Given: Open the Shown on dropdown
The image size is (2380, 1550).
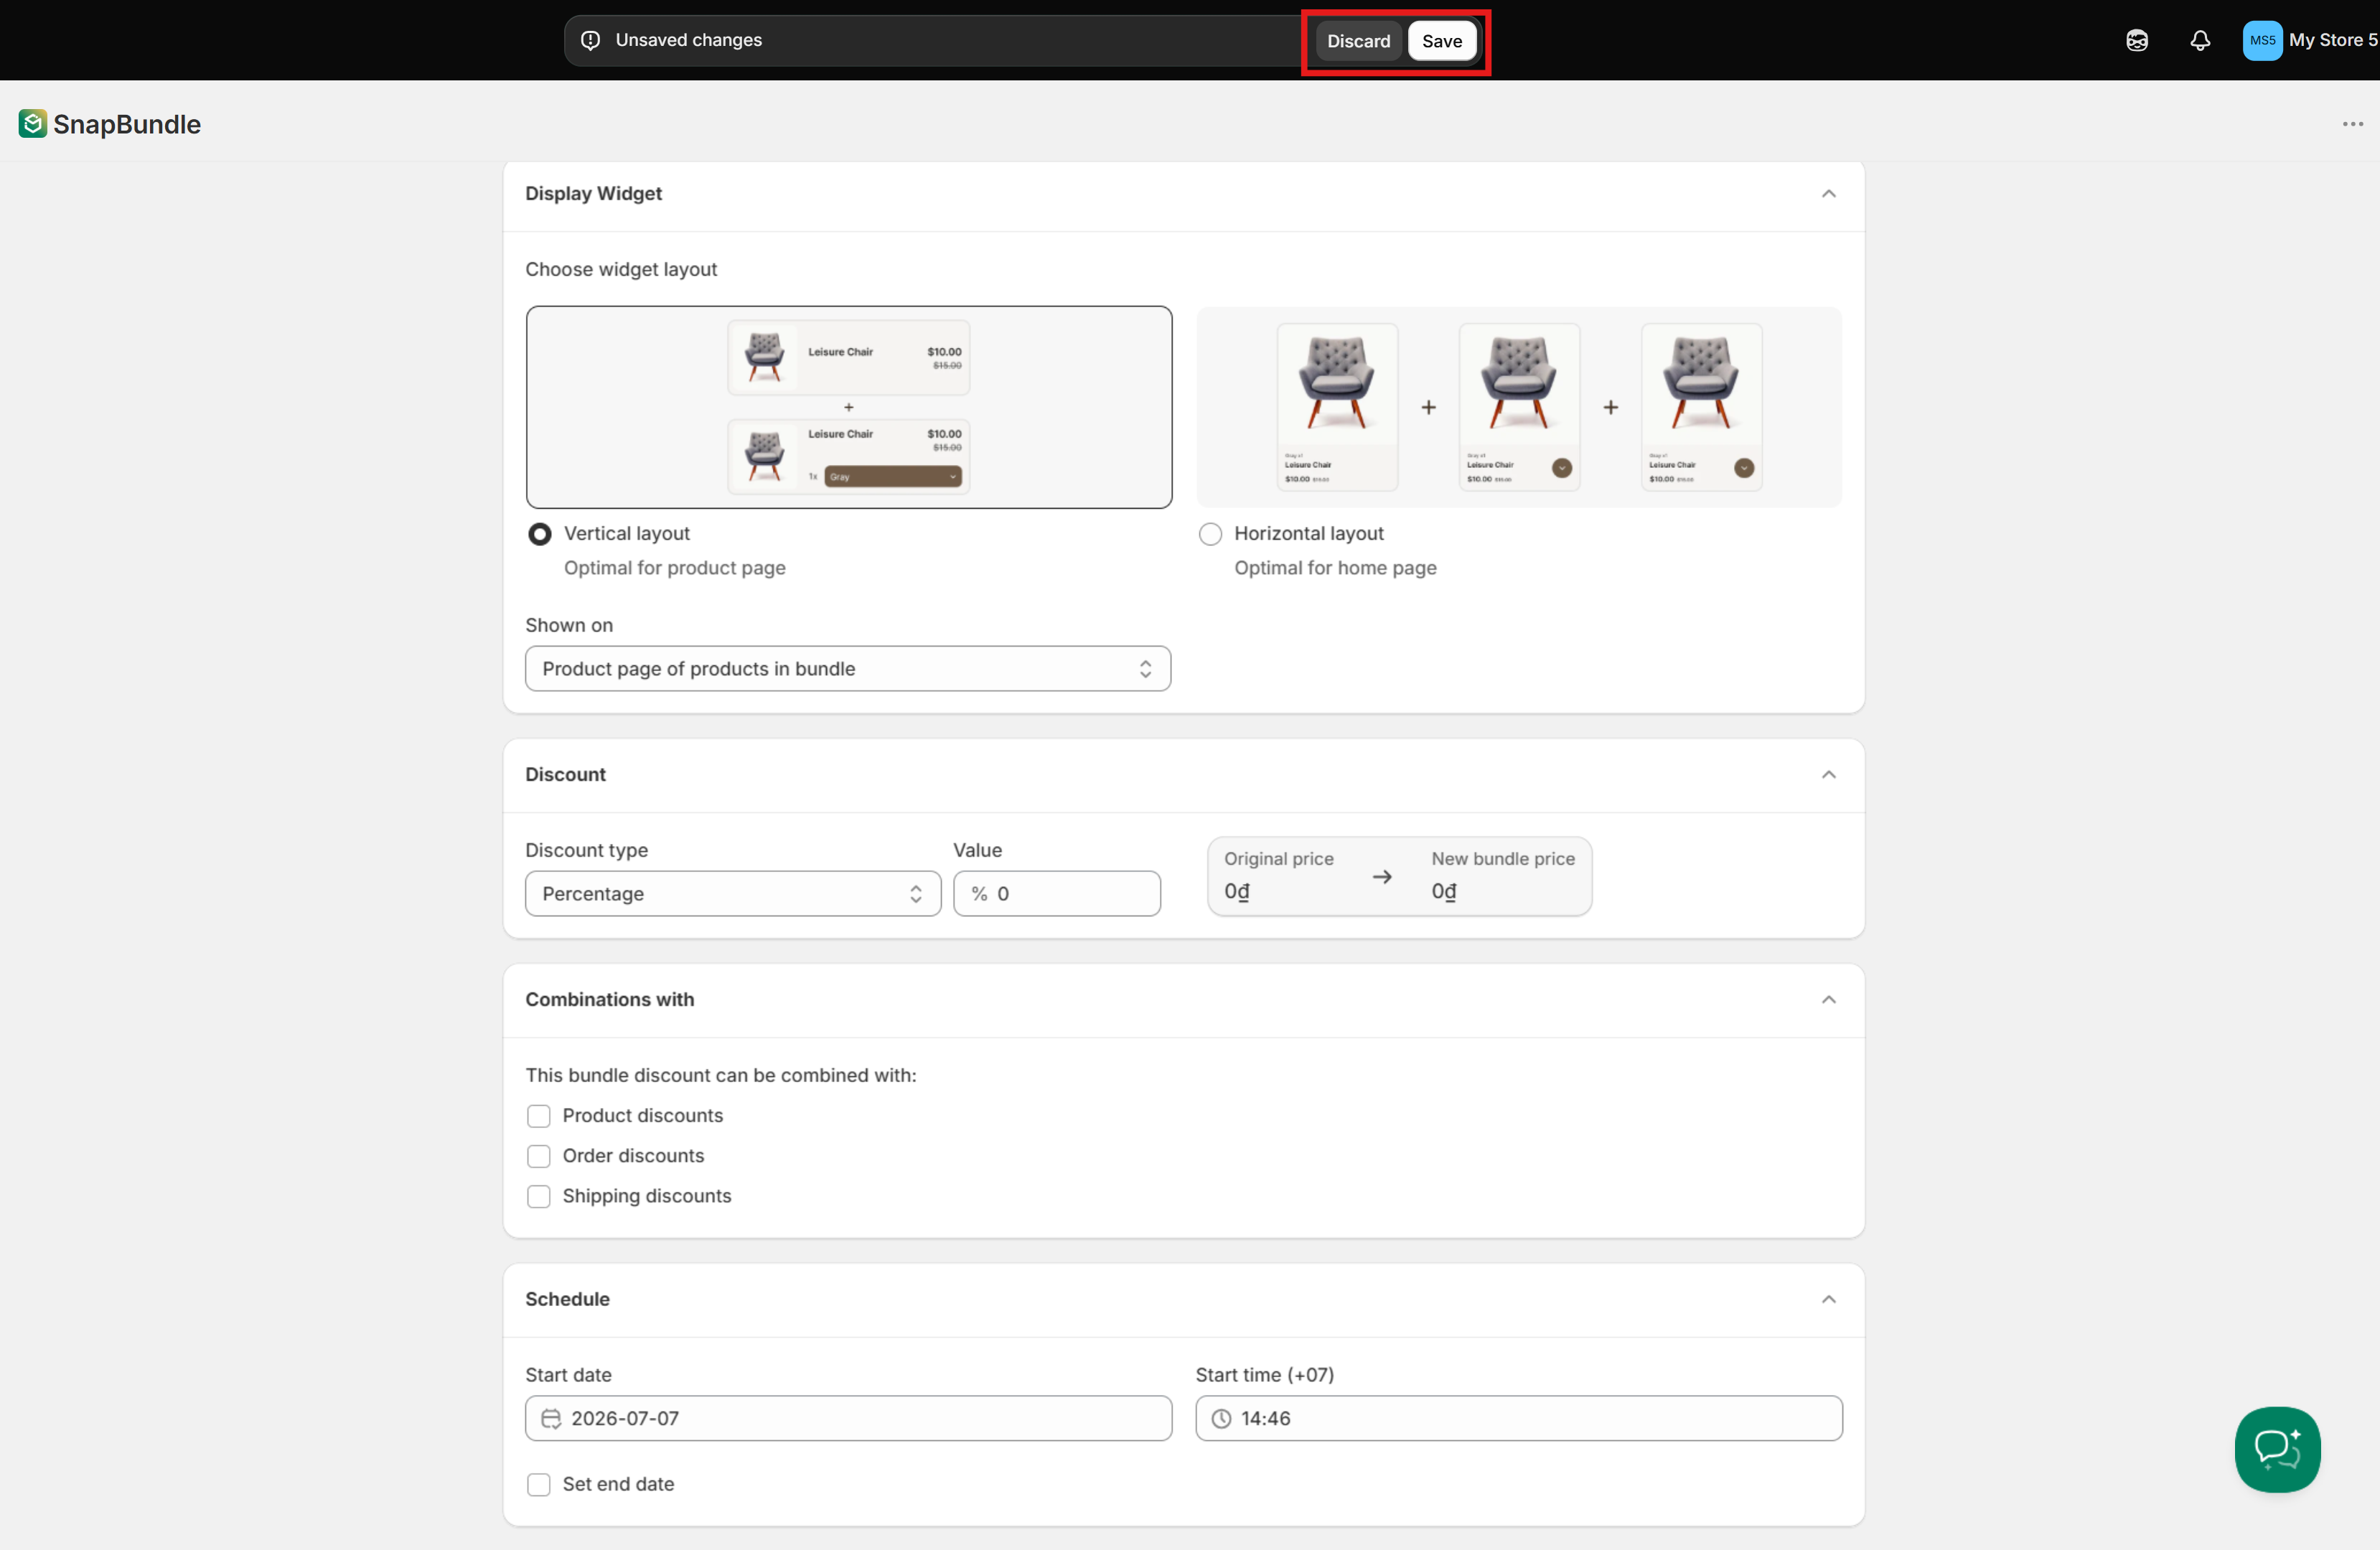Looking at the screenshot, I should pos(848,668).
